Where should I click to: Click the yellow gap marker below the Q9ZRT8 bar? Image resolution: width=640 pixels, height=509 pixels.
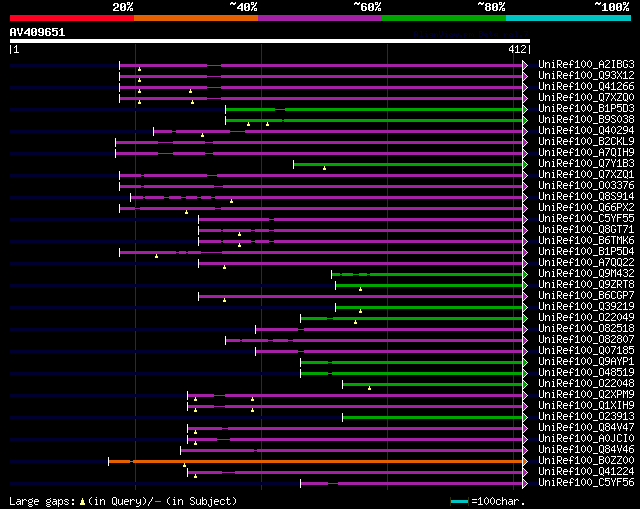(x=360, y=289)
